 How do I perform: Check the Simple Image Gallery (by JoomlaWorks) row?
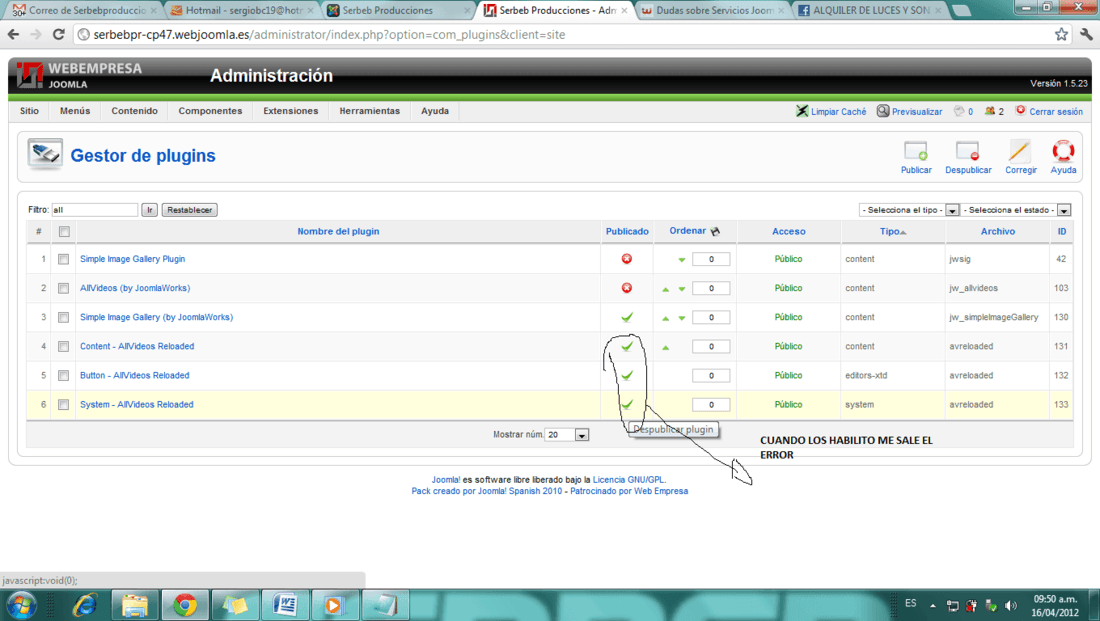64,317
